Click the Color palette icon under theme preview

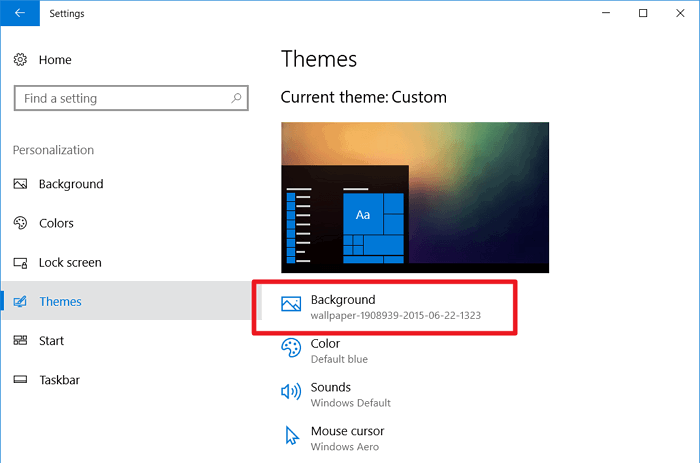[x=291, y=348]
